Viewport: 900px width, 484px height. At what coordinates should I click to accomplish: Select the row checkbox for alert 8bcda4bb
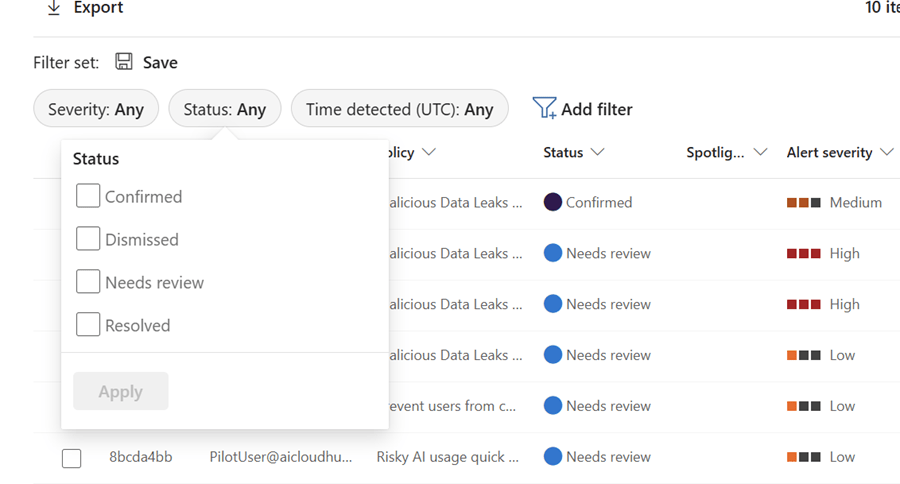pyautogui.click(x=71, y=458)
